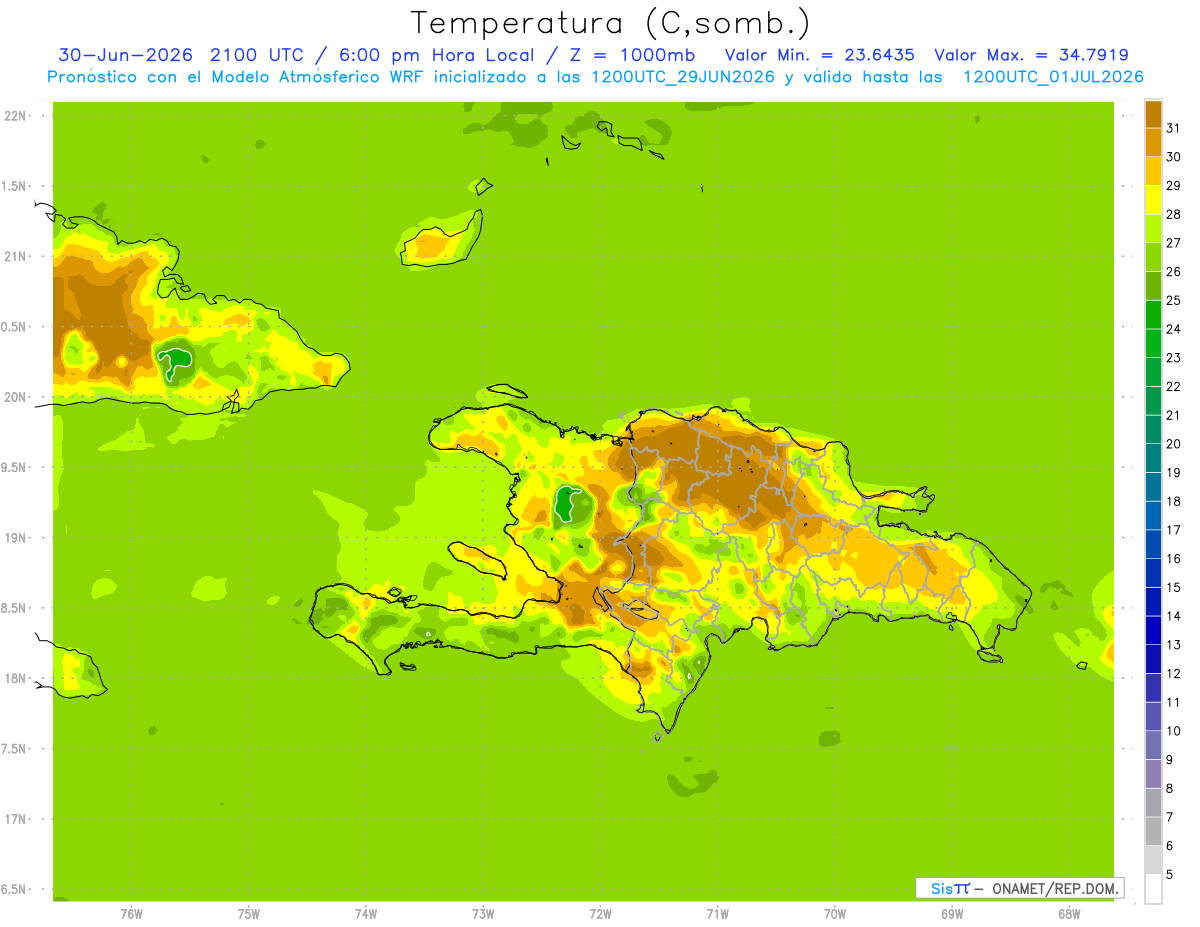The image size is (1200, 927).
Task: Click the '21N' latitude label
Action: (16, 257)
